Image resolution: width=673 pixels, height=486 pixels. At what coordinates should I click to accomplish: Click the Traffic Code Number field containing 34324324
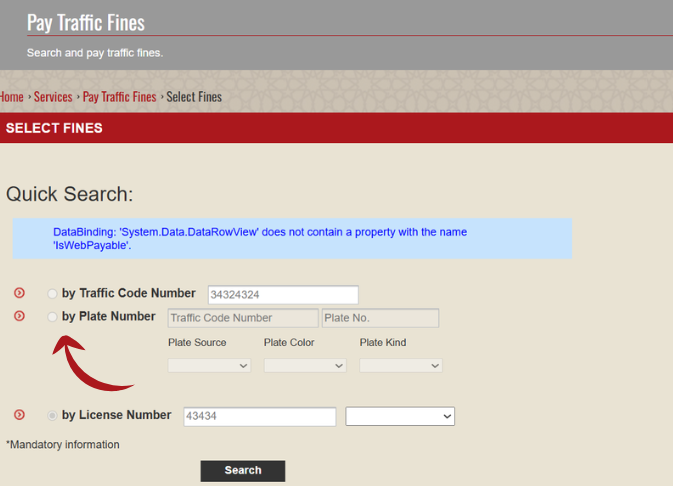tap(283, 295)
